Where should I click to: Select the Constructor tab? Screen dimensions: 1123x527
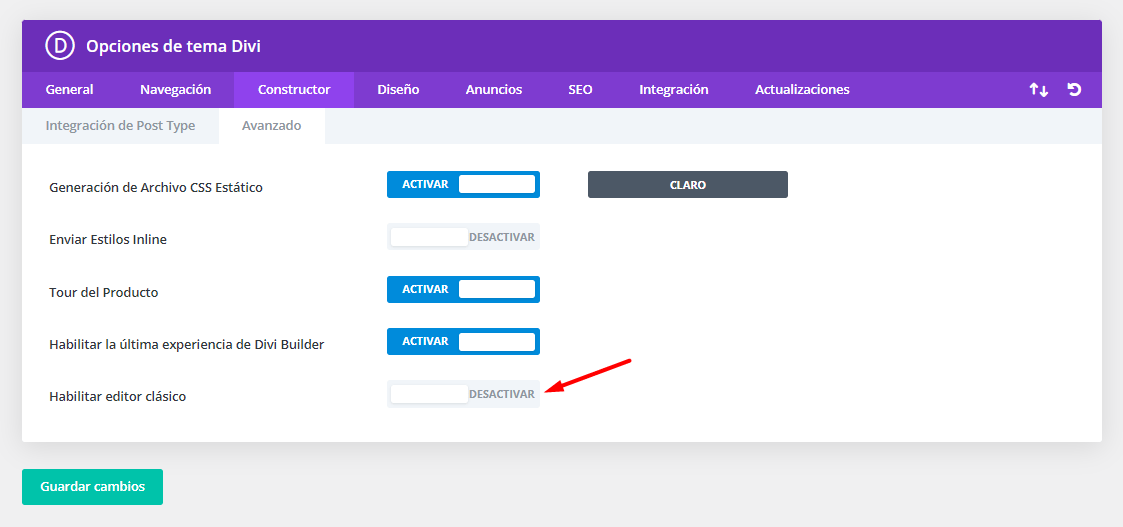(x=294, y=90)
